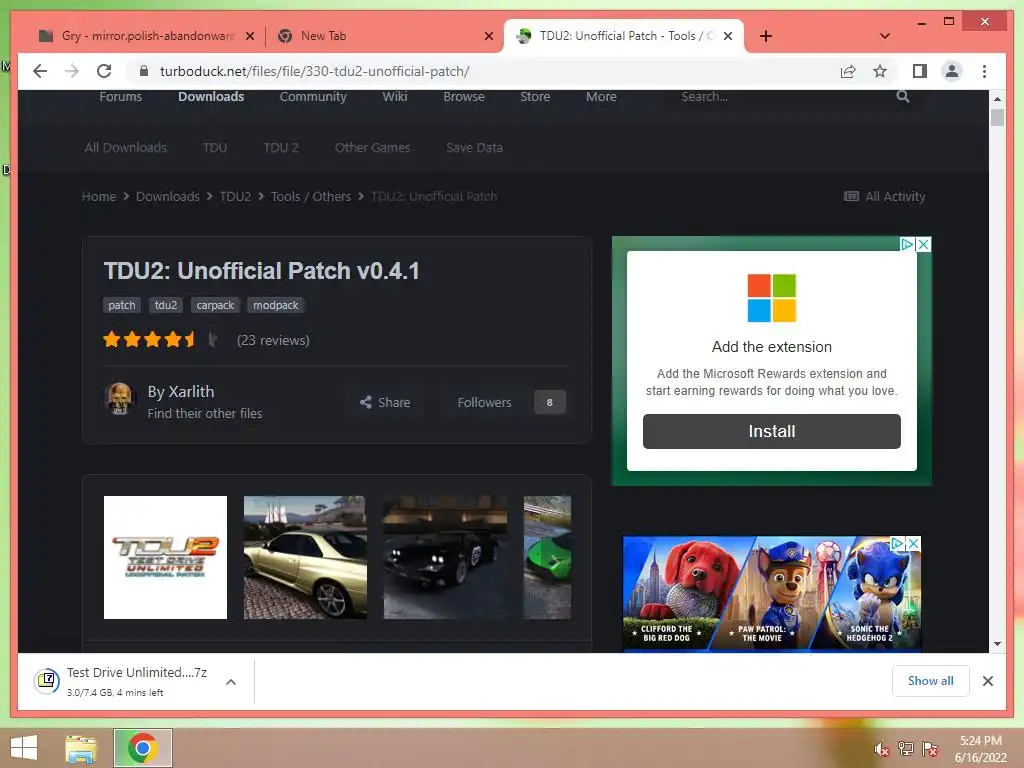Select Save Data submenu link

point(474,148)
